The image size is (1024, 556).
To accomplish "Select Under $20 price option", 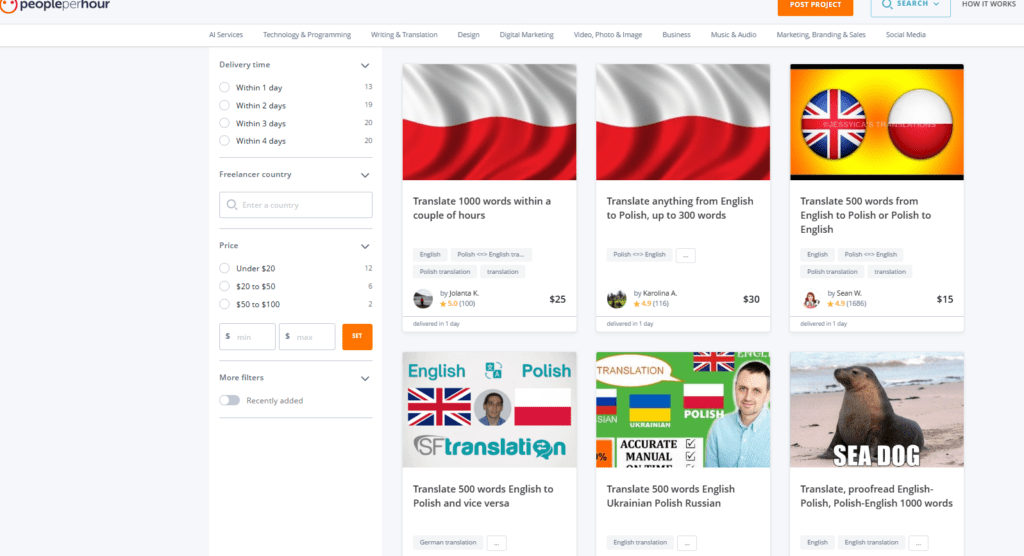I will click(225, 269).
